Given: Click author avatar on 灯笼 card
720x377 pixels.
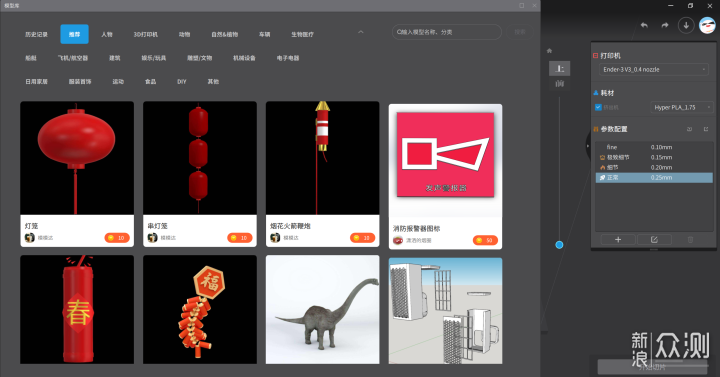Looking at the screenshot, I should point(30,237).
